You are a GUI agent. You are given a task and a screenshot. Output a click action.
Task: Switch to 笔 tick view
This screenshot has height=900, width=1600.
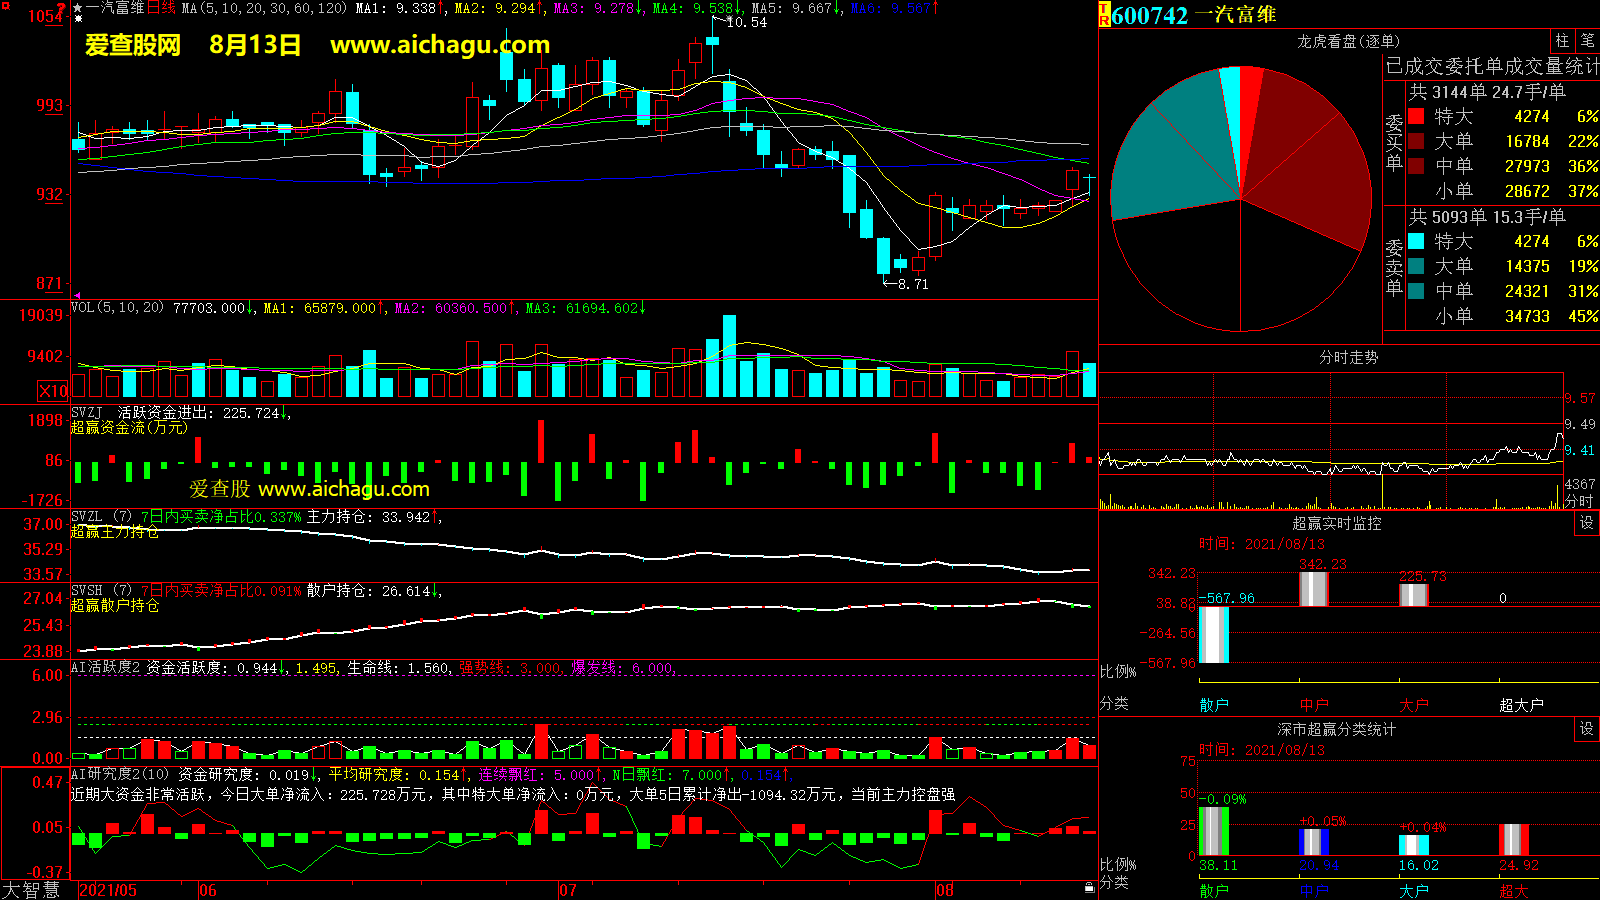pyautogui.click(x=1587, y=41)
